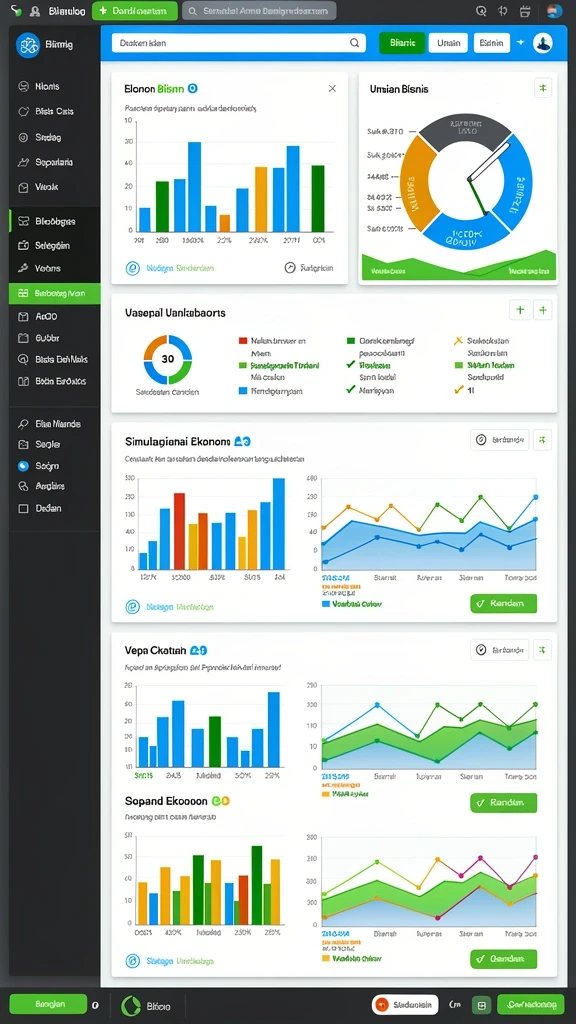Select the highlighted green sidebar menu item
This screenshot has width=576, height=1024.
pyautogui.click(x=55, y=294)
